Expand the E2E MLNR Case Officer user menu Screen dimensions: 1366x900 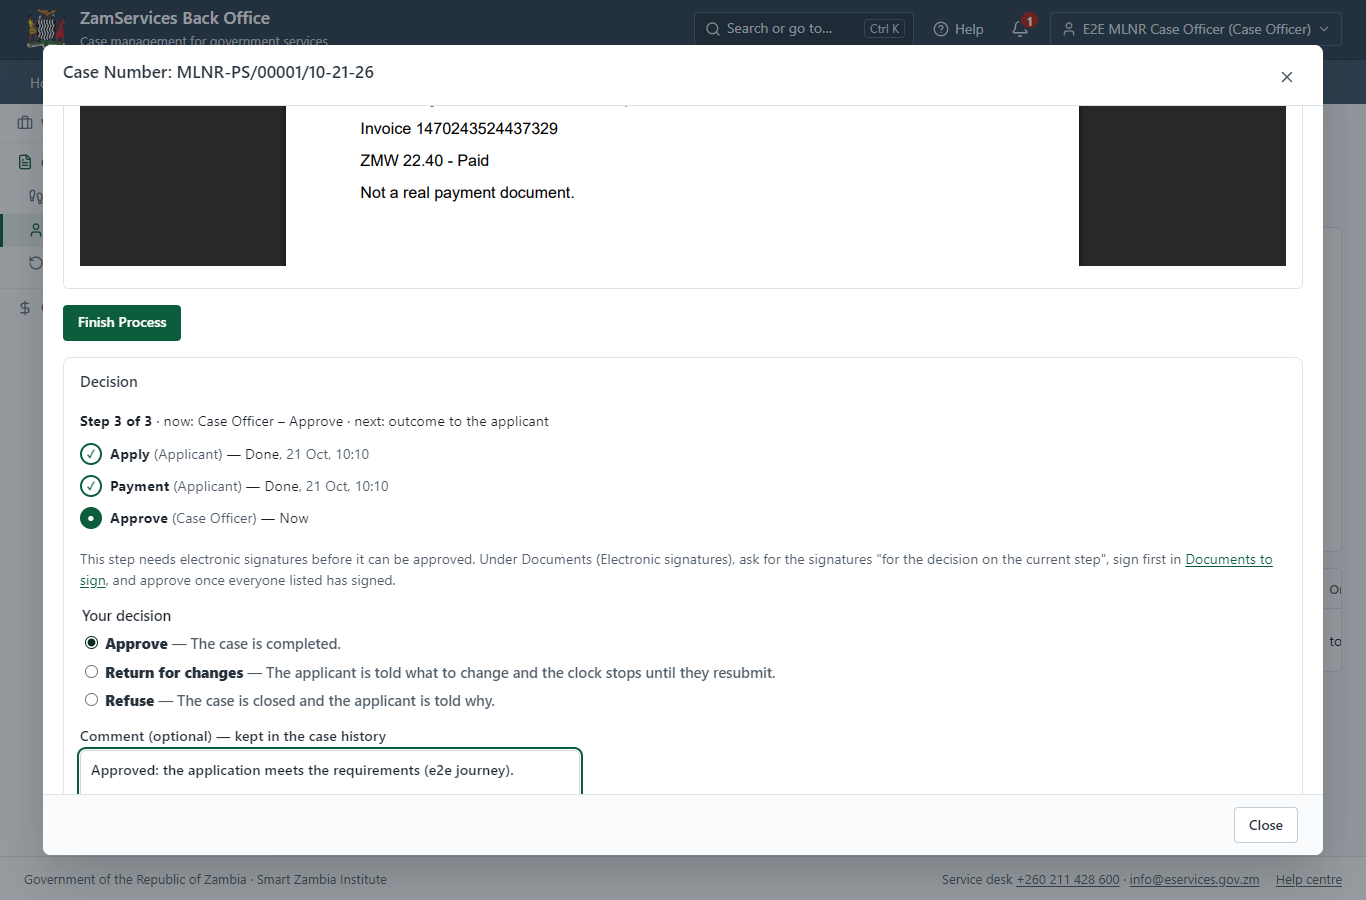point(1196,29)
